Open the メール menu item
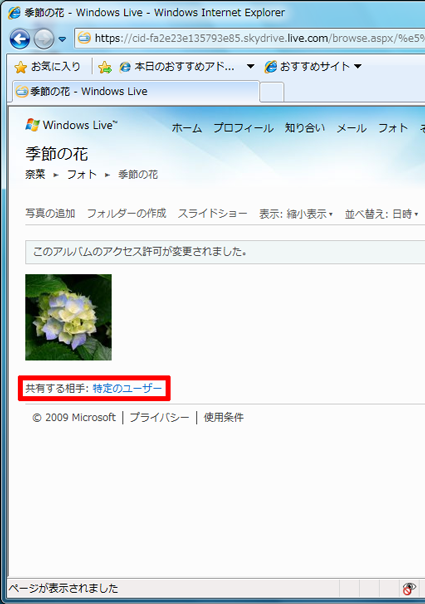The height and width of the screenshot is (604, 425). tap(351, 128)
